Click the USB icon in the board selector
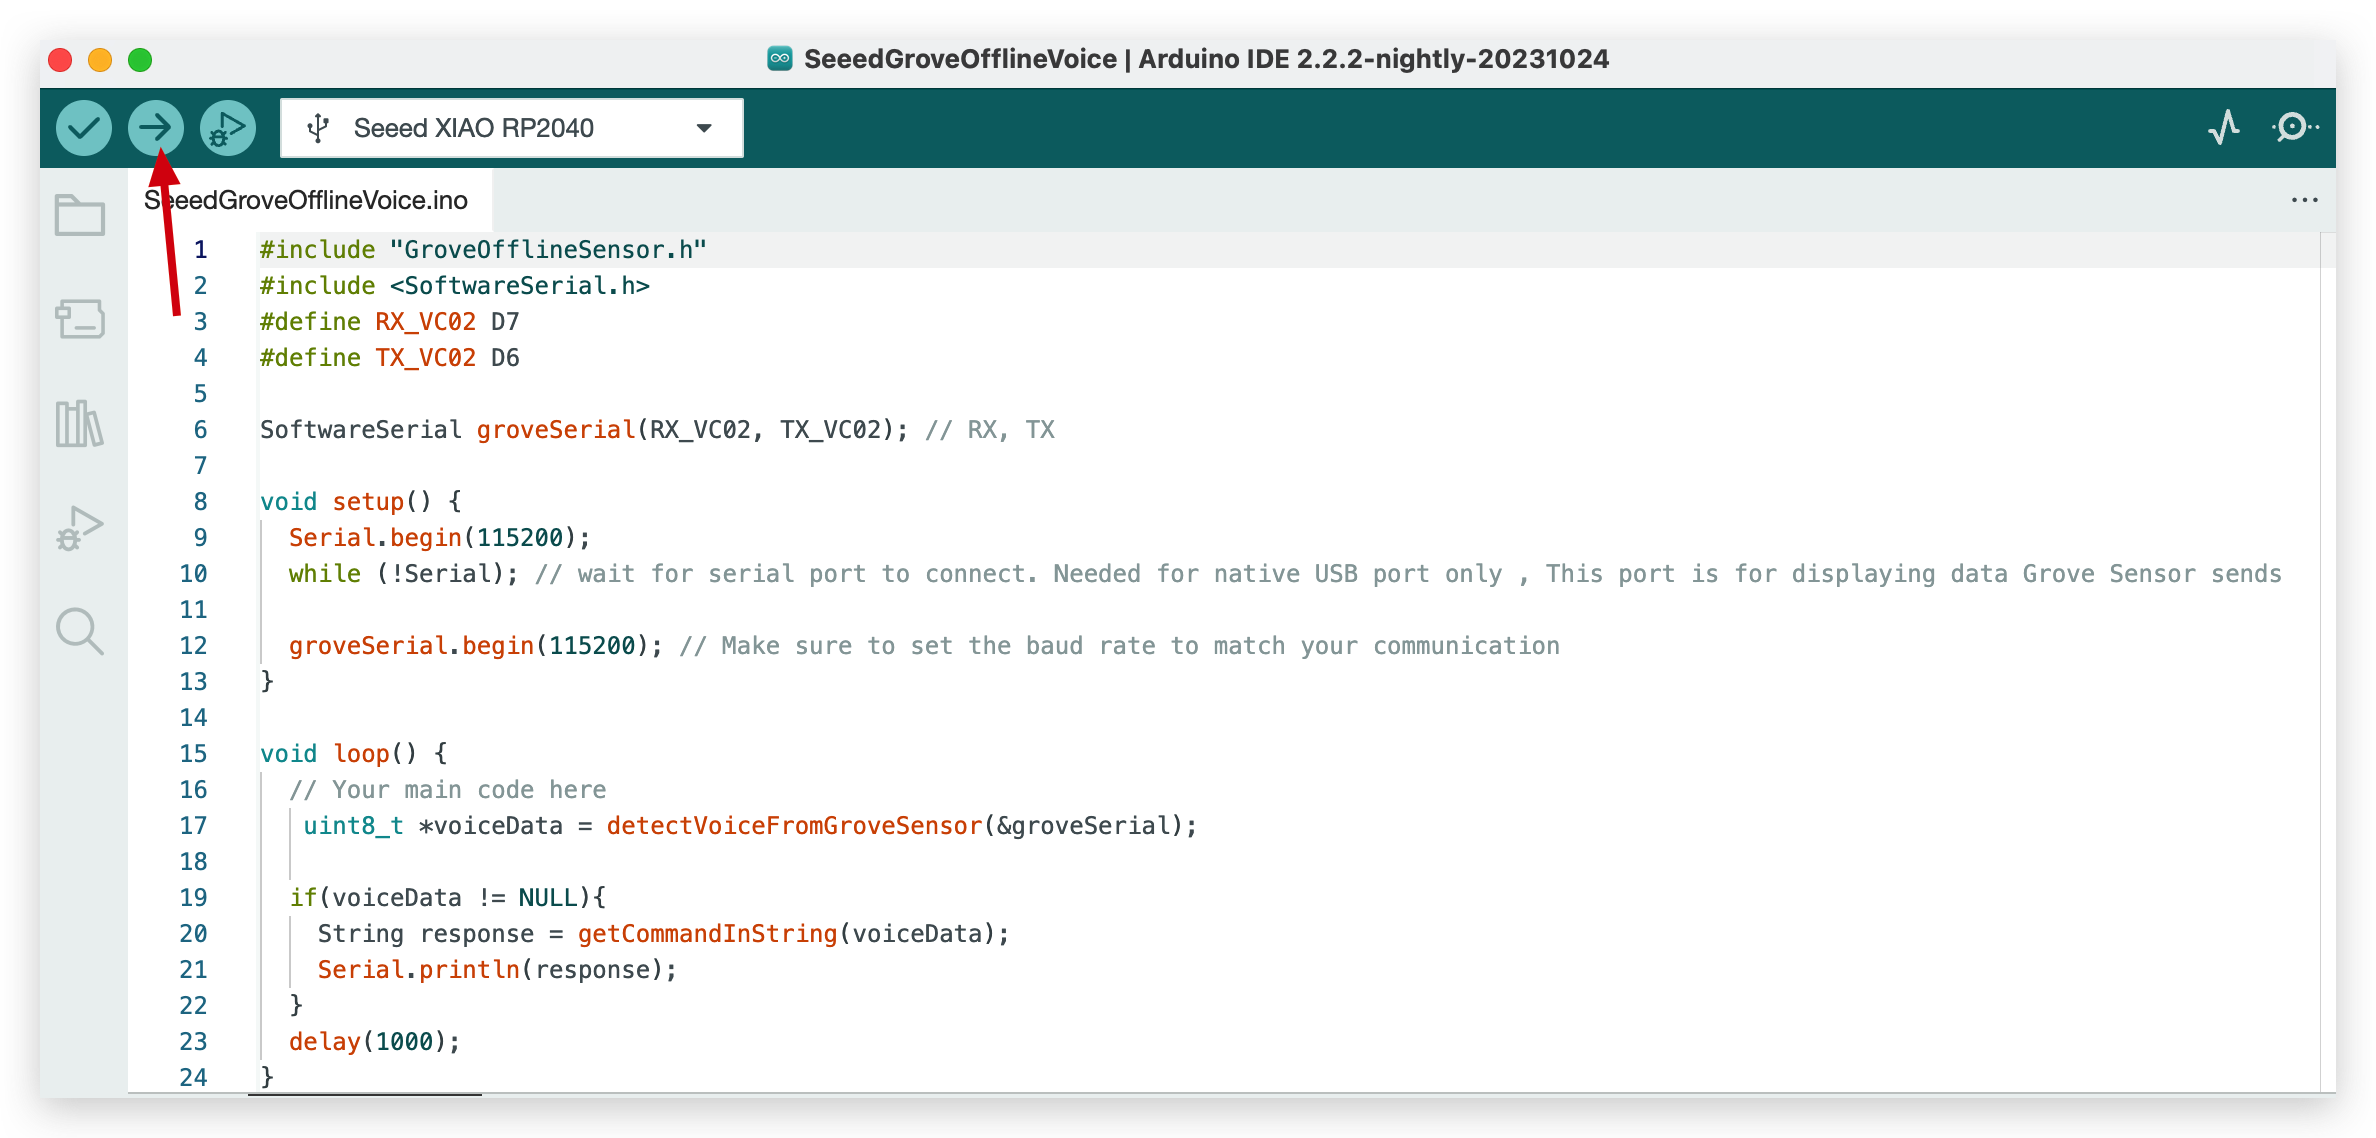The image size is (2376, 1138). [318, 128]
